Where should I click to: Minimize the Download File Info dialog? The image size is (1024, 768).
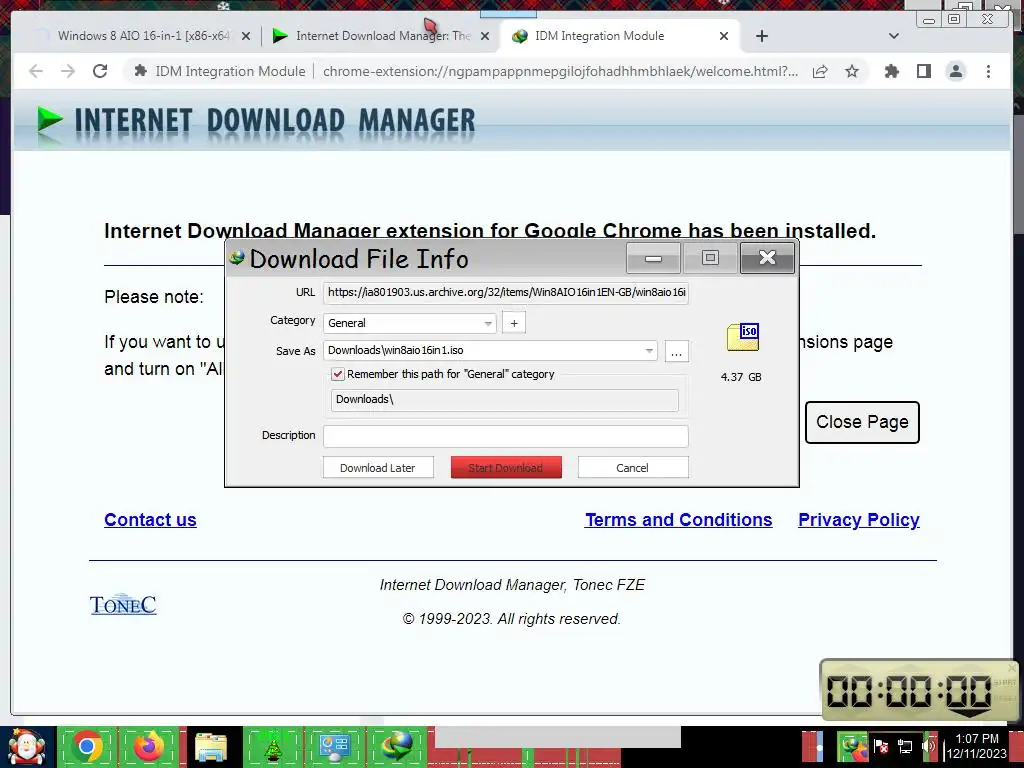click(654, 258)
